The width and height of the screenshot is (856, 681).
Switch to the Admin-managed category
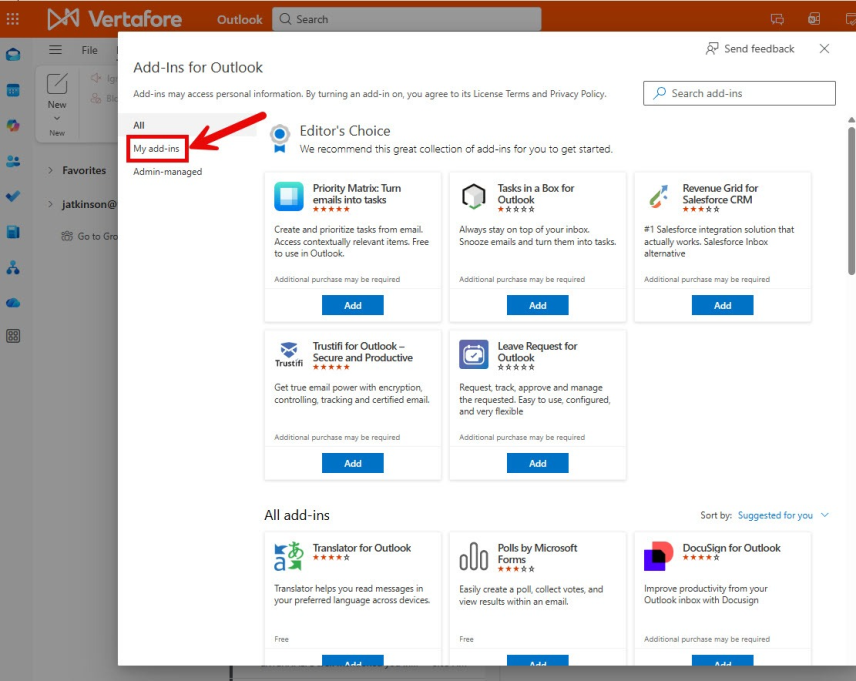pos(167,172)
